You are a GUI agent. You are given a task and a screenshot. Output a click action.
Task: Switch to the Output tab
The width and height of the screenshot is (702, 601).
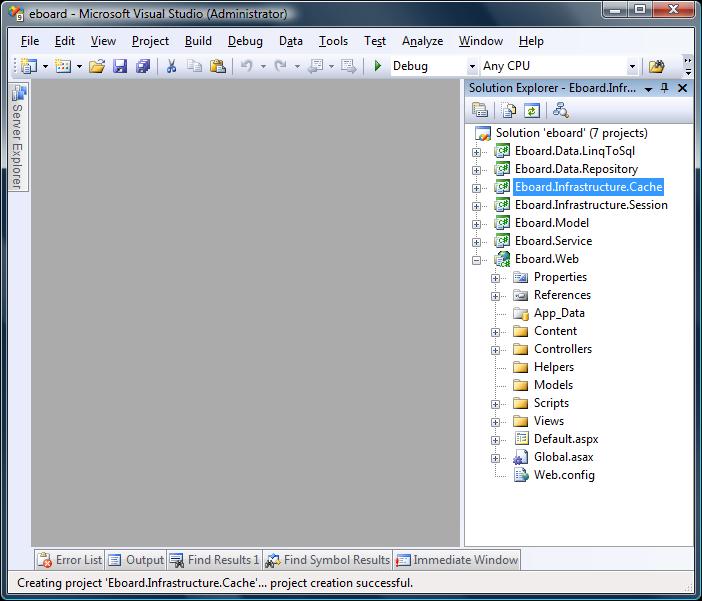click(136, 560)
